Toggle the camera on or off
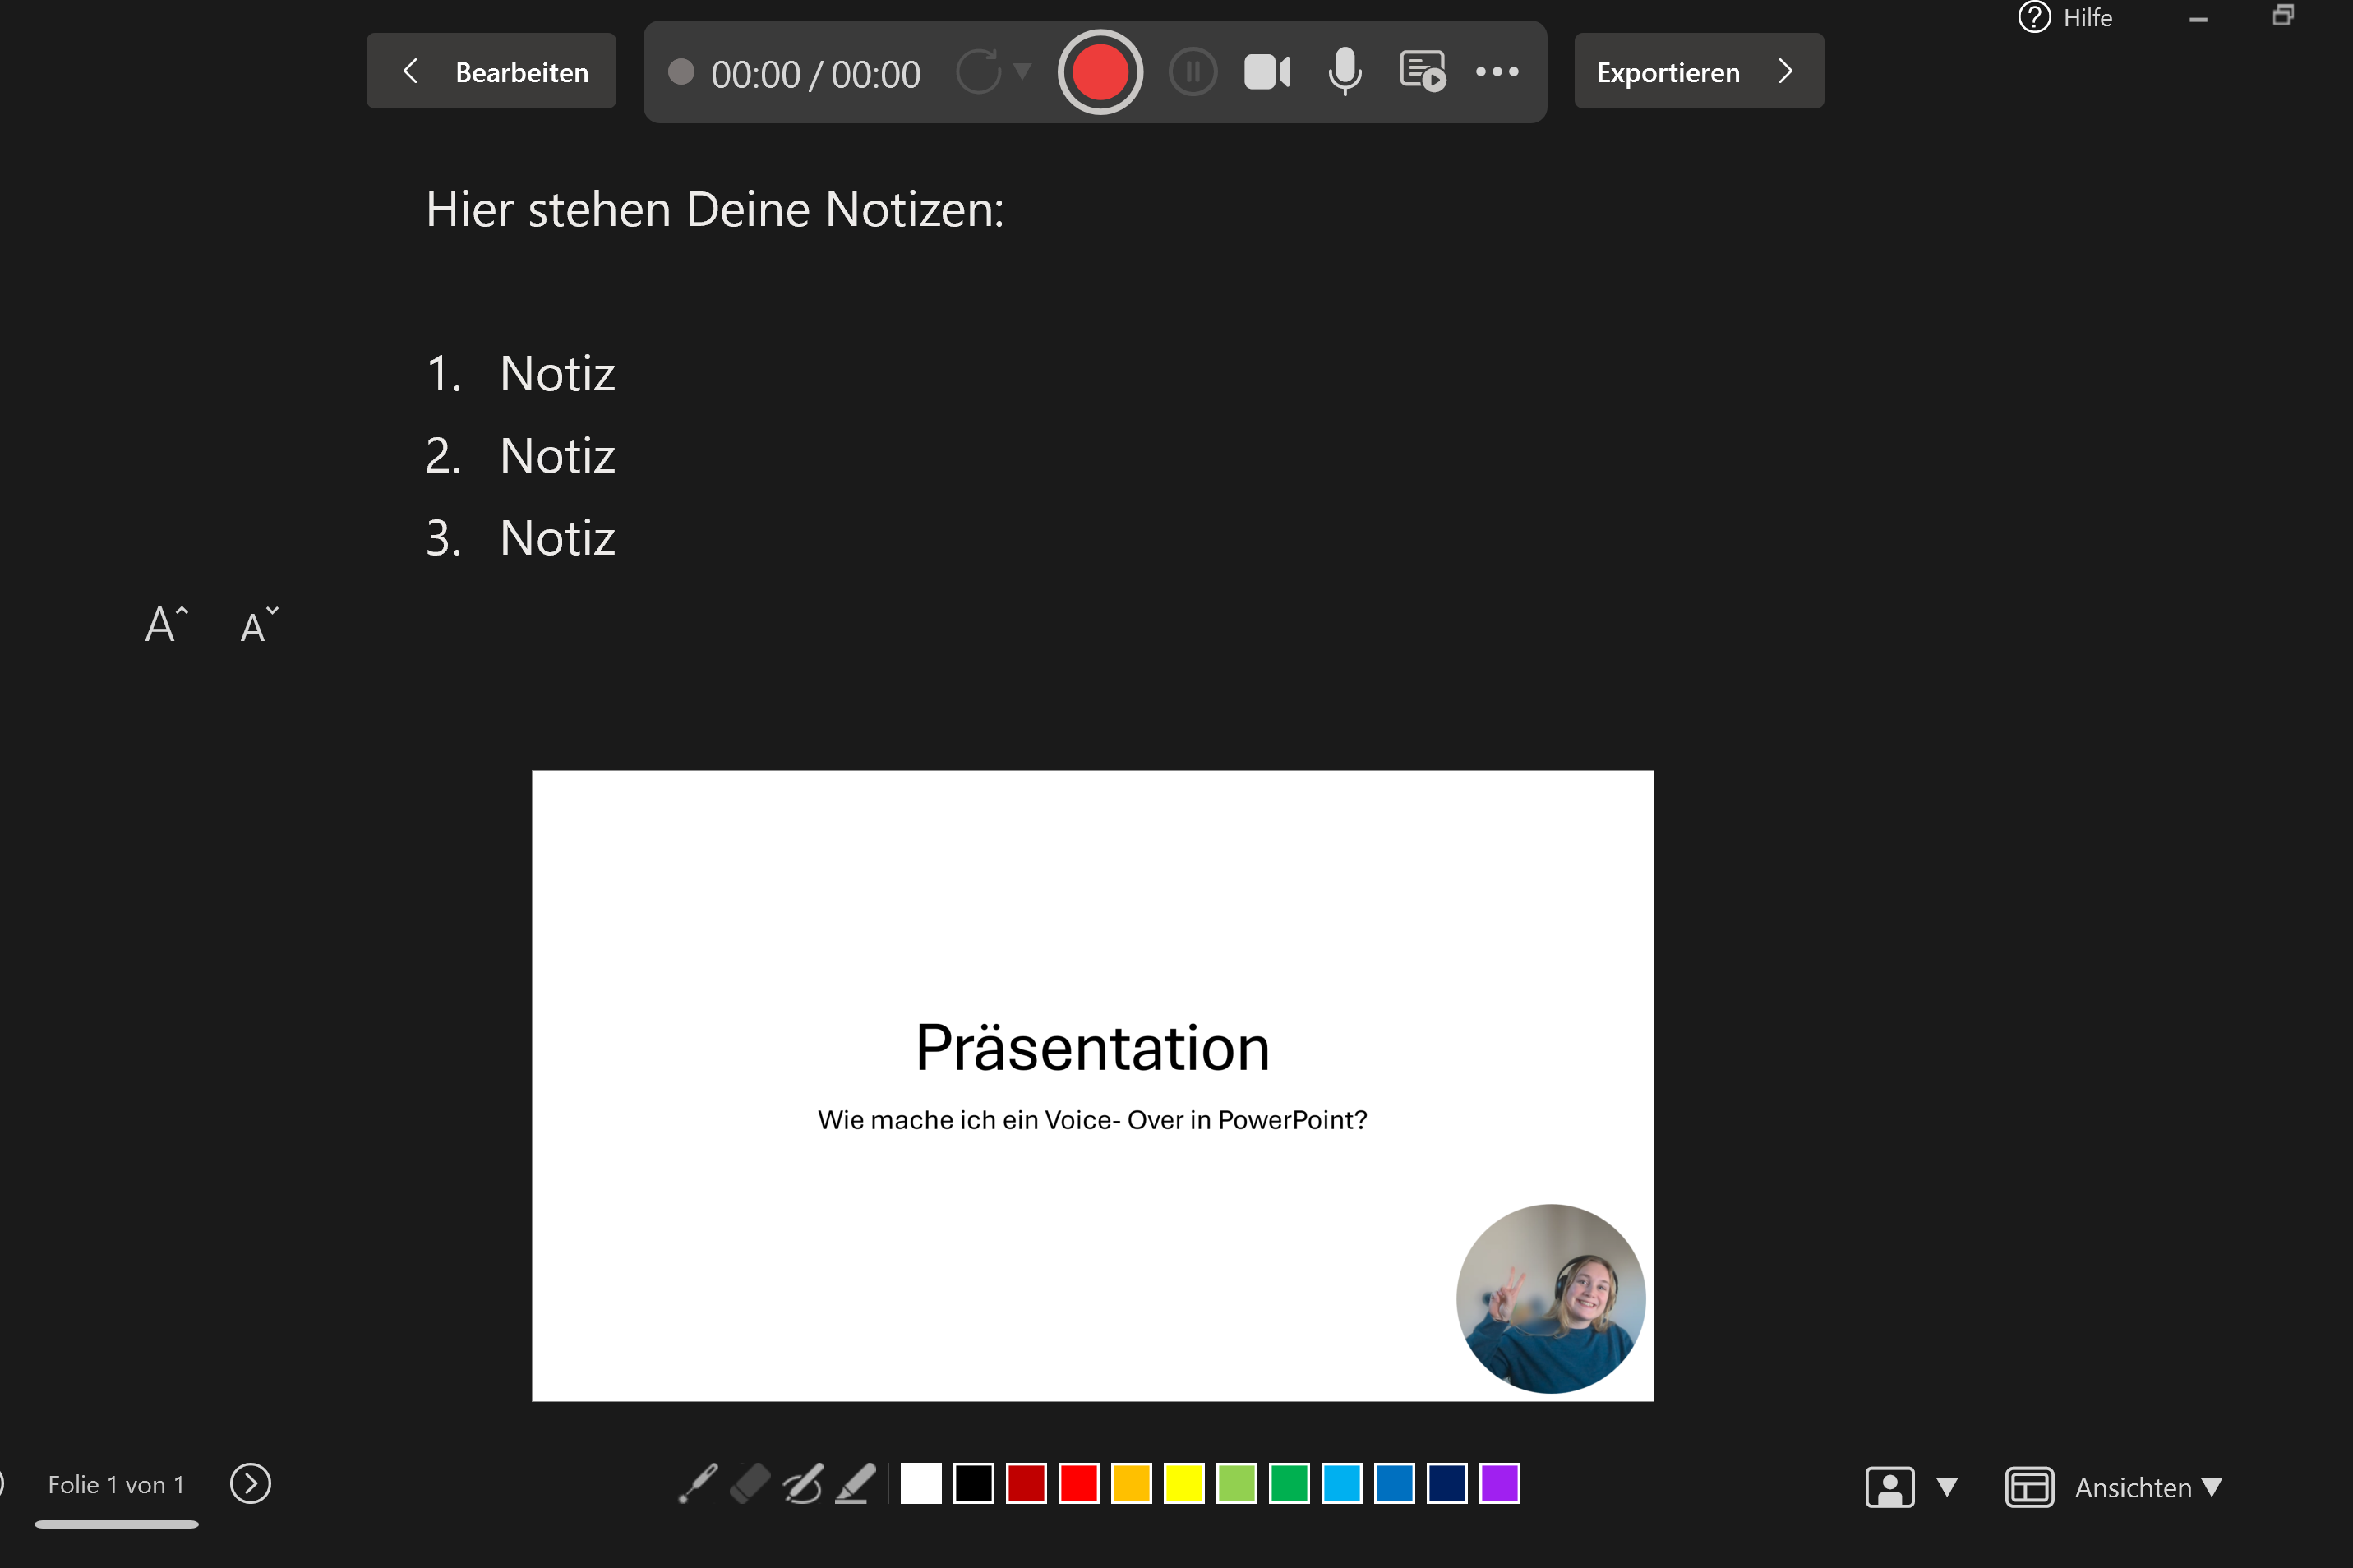Image resolution: width=2353 pixels, height=1568 pixels. 1267,72
